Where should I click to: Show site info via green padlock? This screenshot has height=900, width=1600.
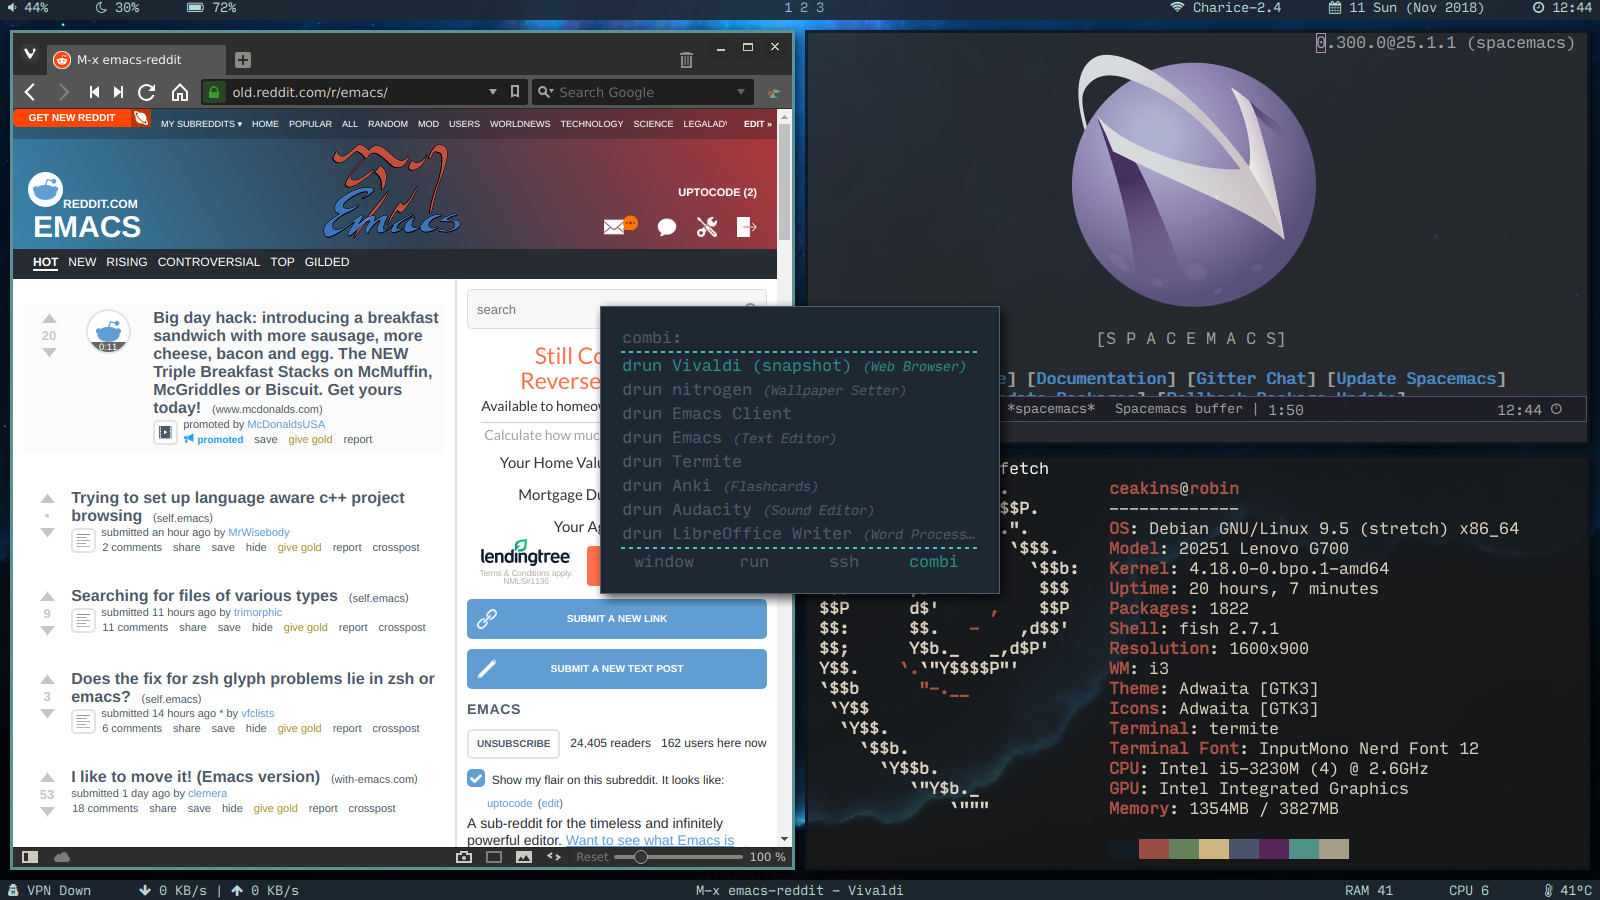point(213,92)
